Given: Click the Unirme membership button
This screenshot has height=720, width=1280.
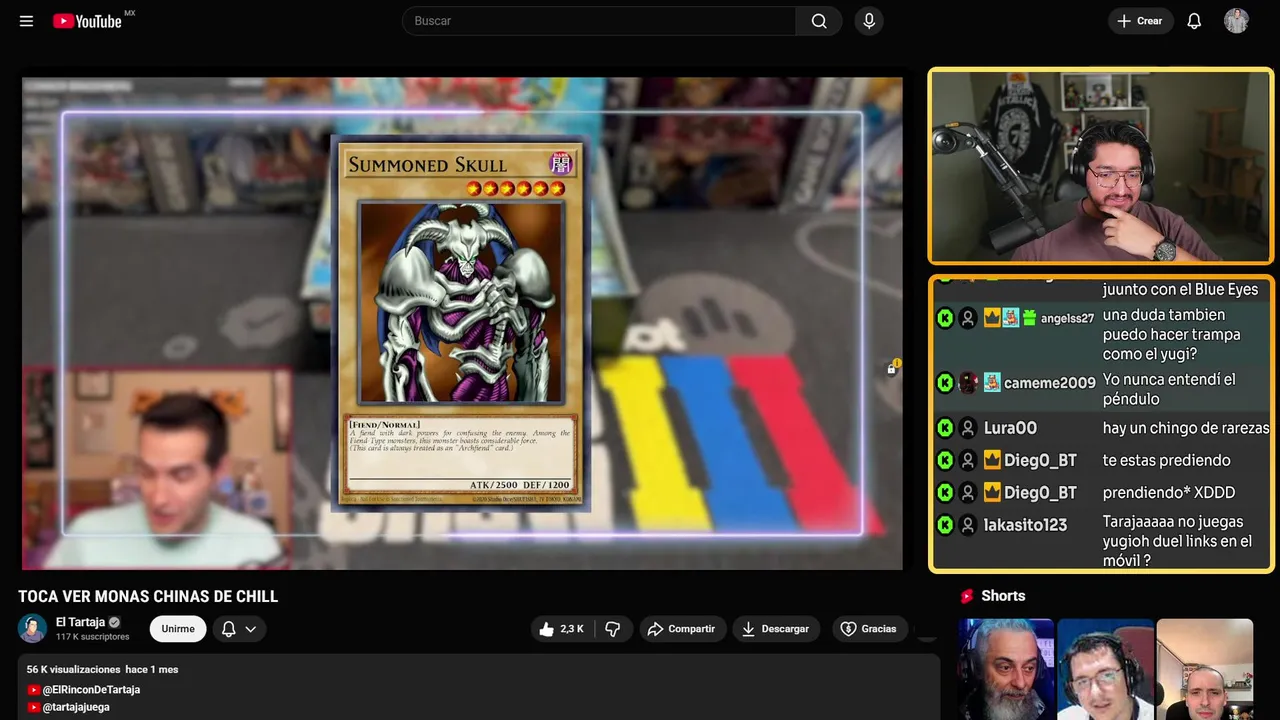Looking at the screenshot, I should coord(178,629).
